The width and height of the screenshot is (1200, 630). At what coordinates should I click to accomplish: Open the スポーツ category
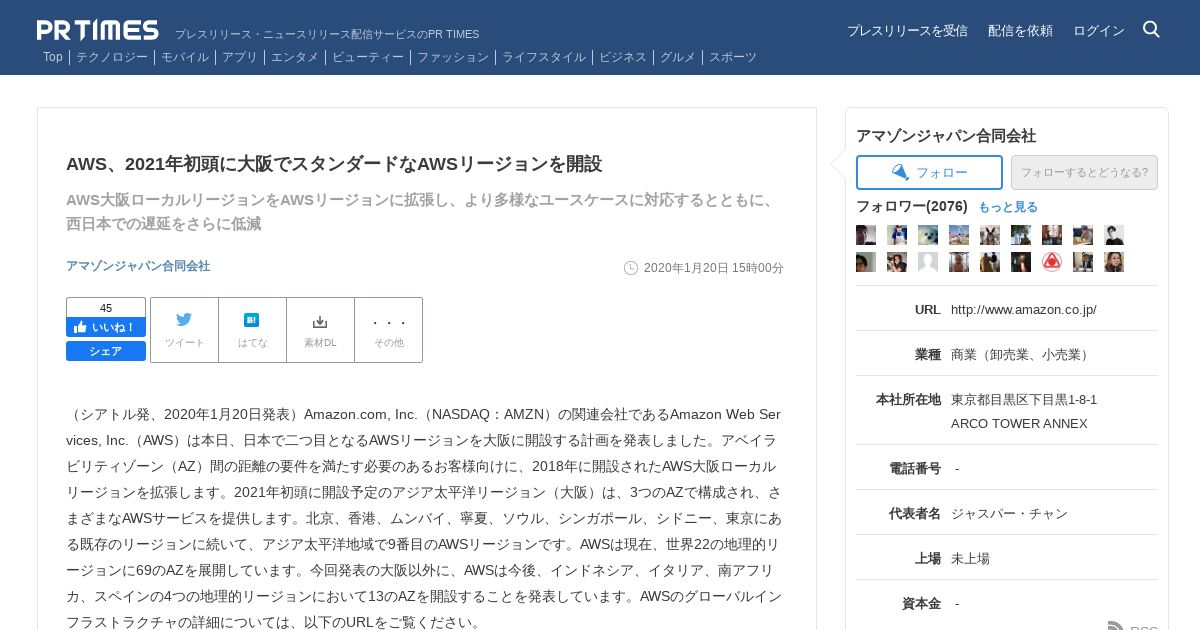pos(733,57)
